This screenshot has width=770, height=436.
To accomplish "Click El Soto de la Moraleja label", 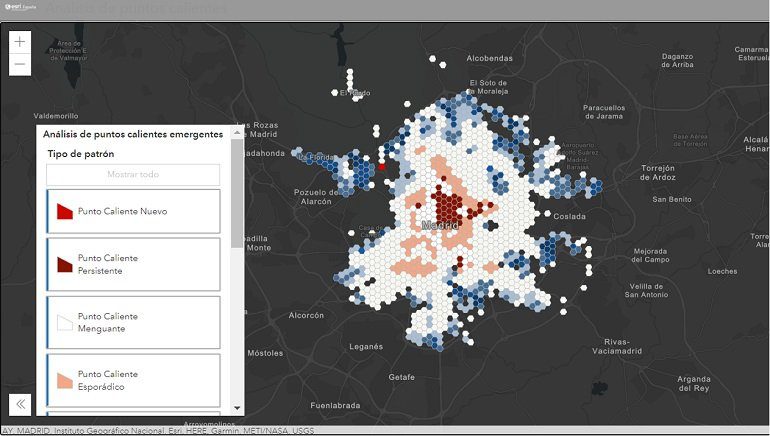I will pos(487,87).
